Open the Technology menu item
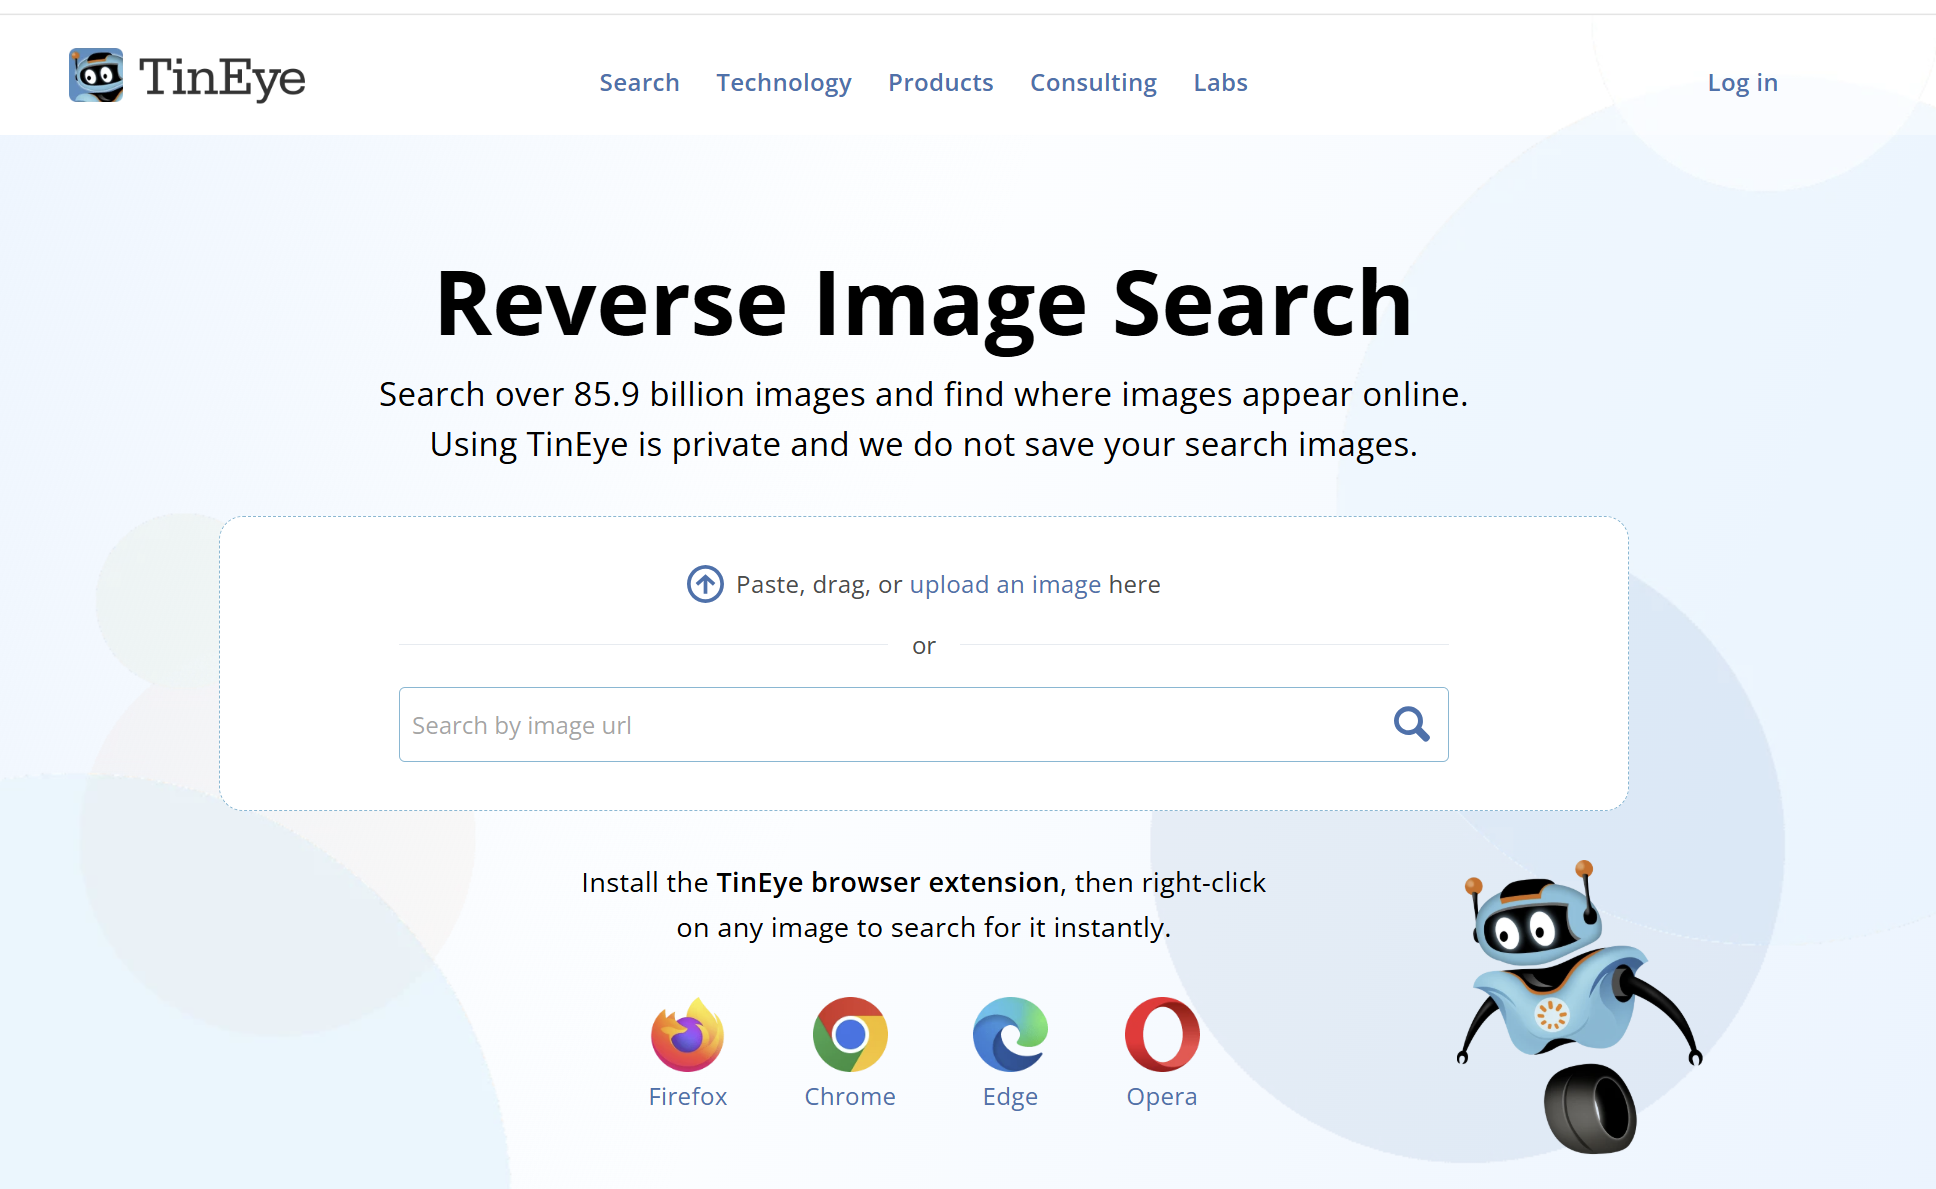Viewport: 1936px width, 1189px height. coord(784,83)
